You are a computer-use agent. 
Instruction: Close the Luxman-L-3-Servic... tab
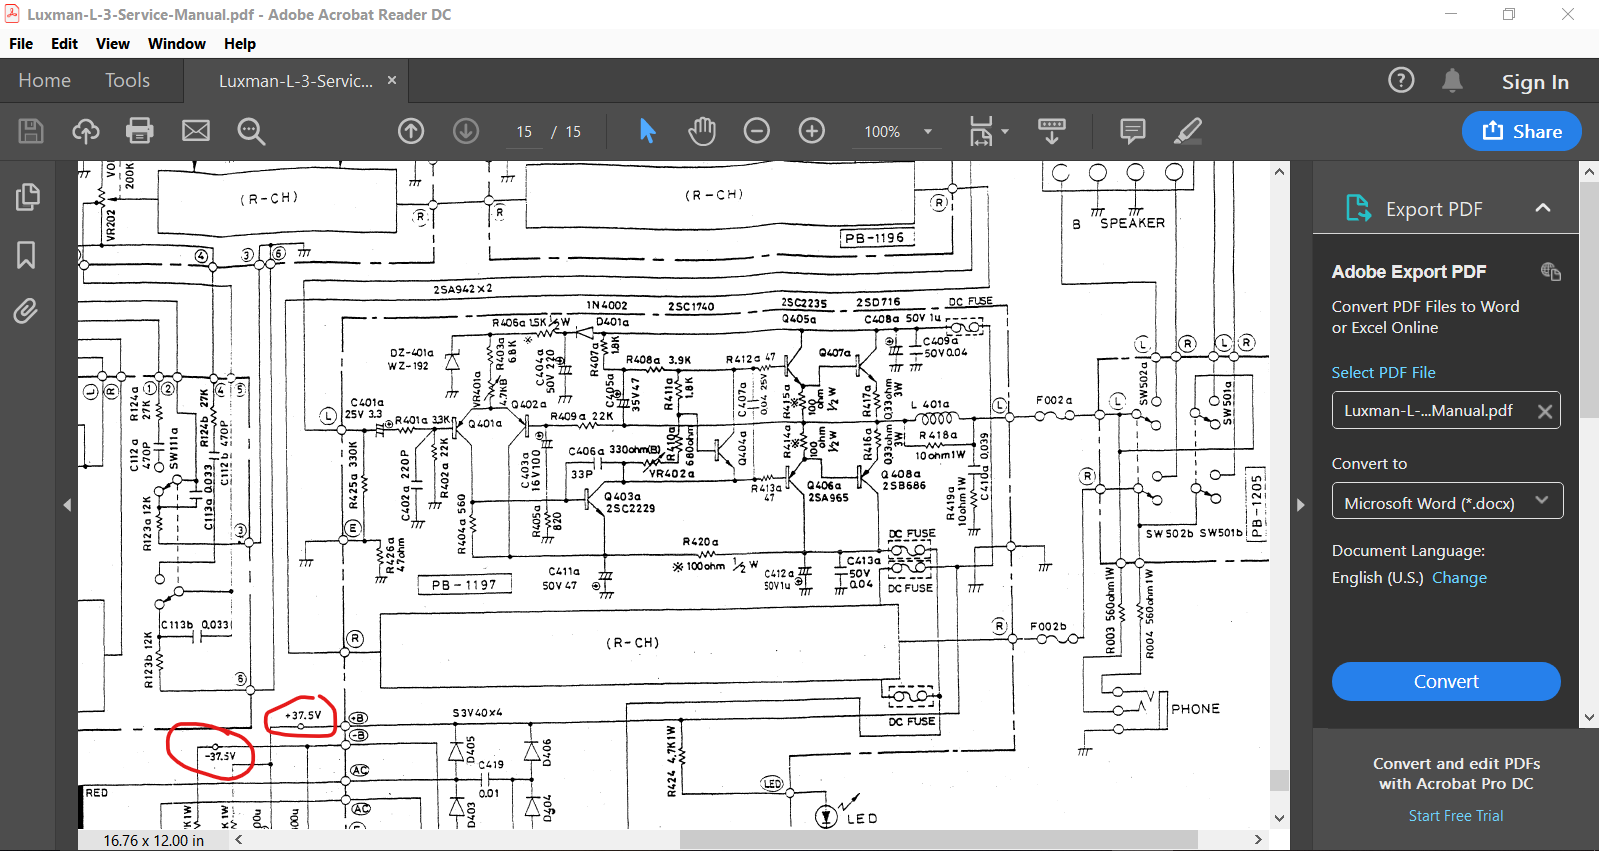point(392,80)
